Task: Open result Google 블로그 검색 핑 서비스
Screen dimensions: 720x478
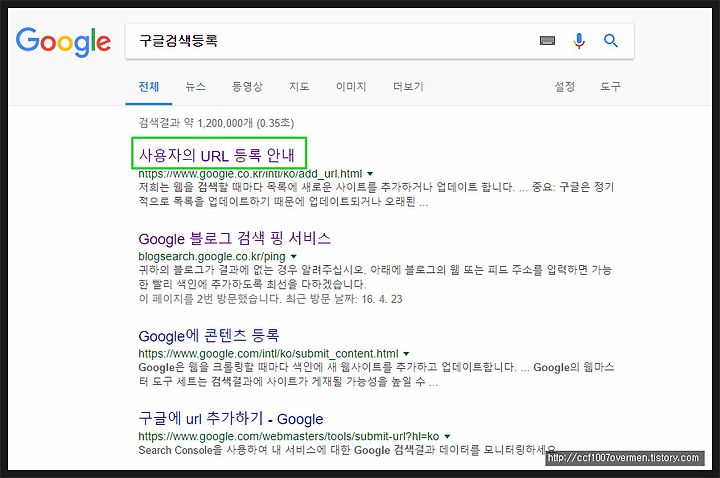Action: tap(235, 238)
